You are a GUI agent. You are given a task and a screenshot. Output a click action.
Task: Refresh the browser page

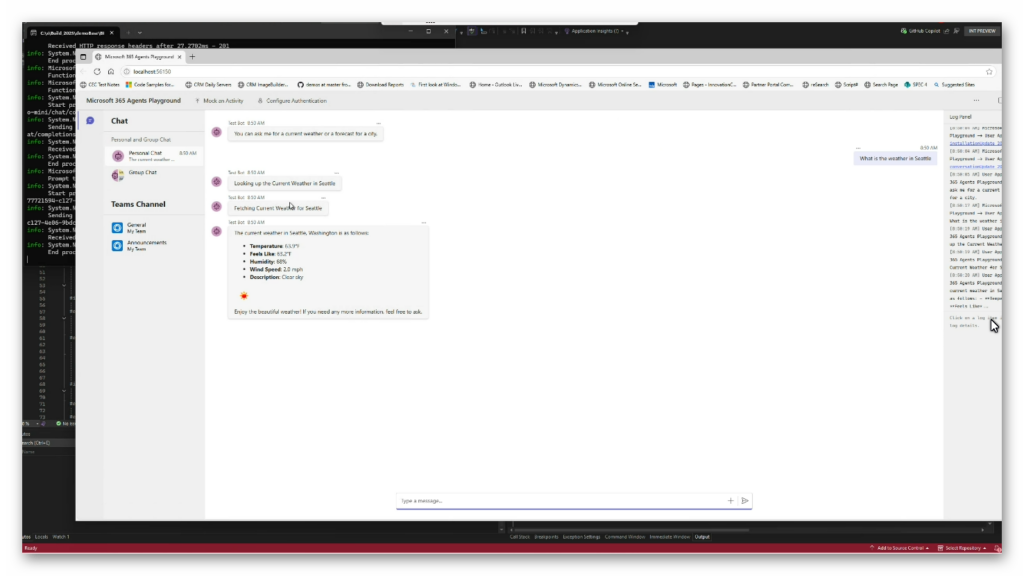pos(97,72)
